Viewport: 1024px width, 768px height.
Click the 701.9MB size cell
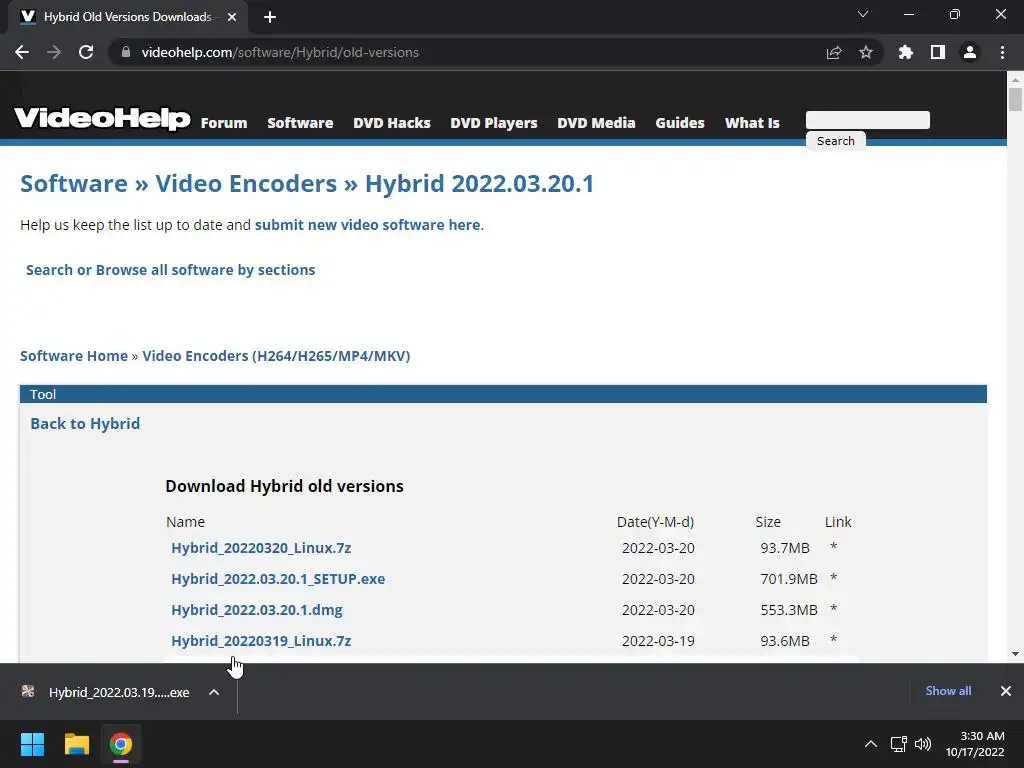pyautogui.click(x=789, y=579)
